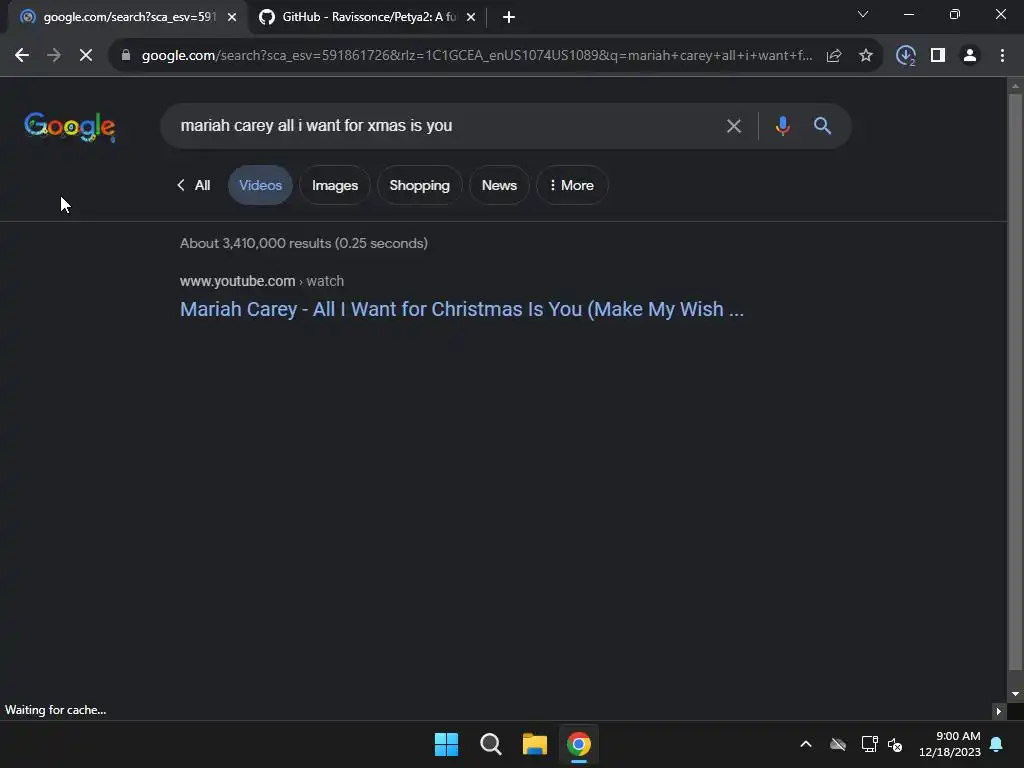The image size is (1024, 768).
Task: Open Chrome three-dot menu
Action: coord(1002,56)
